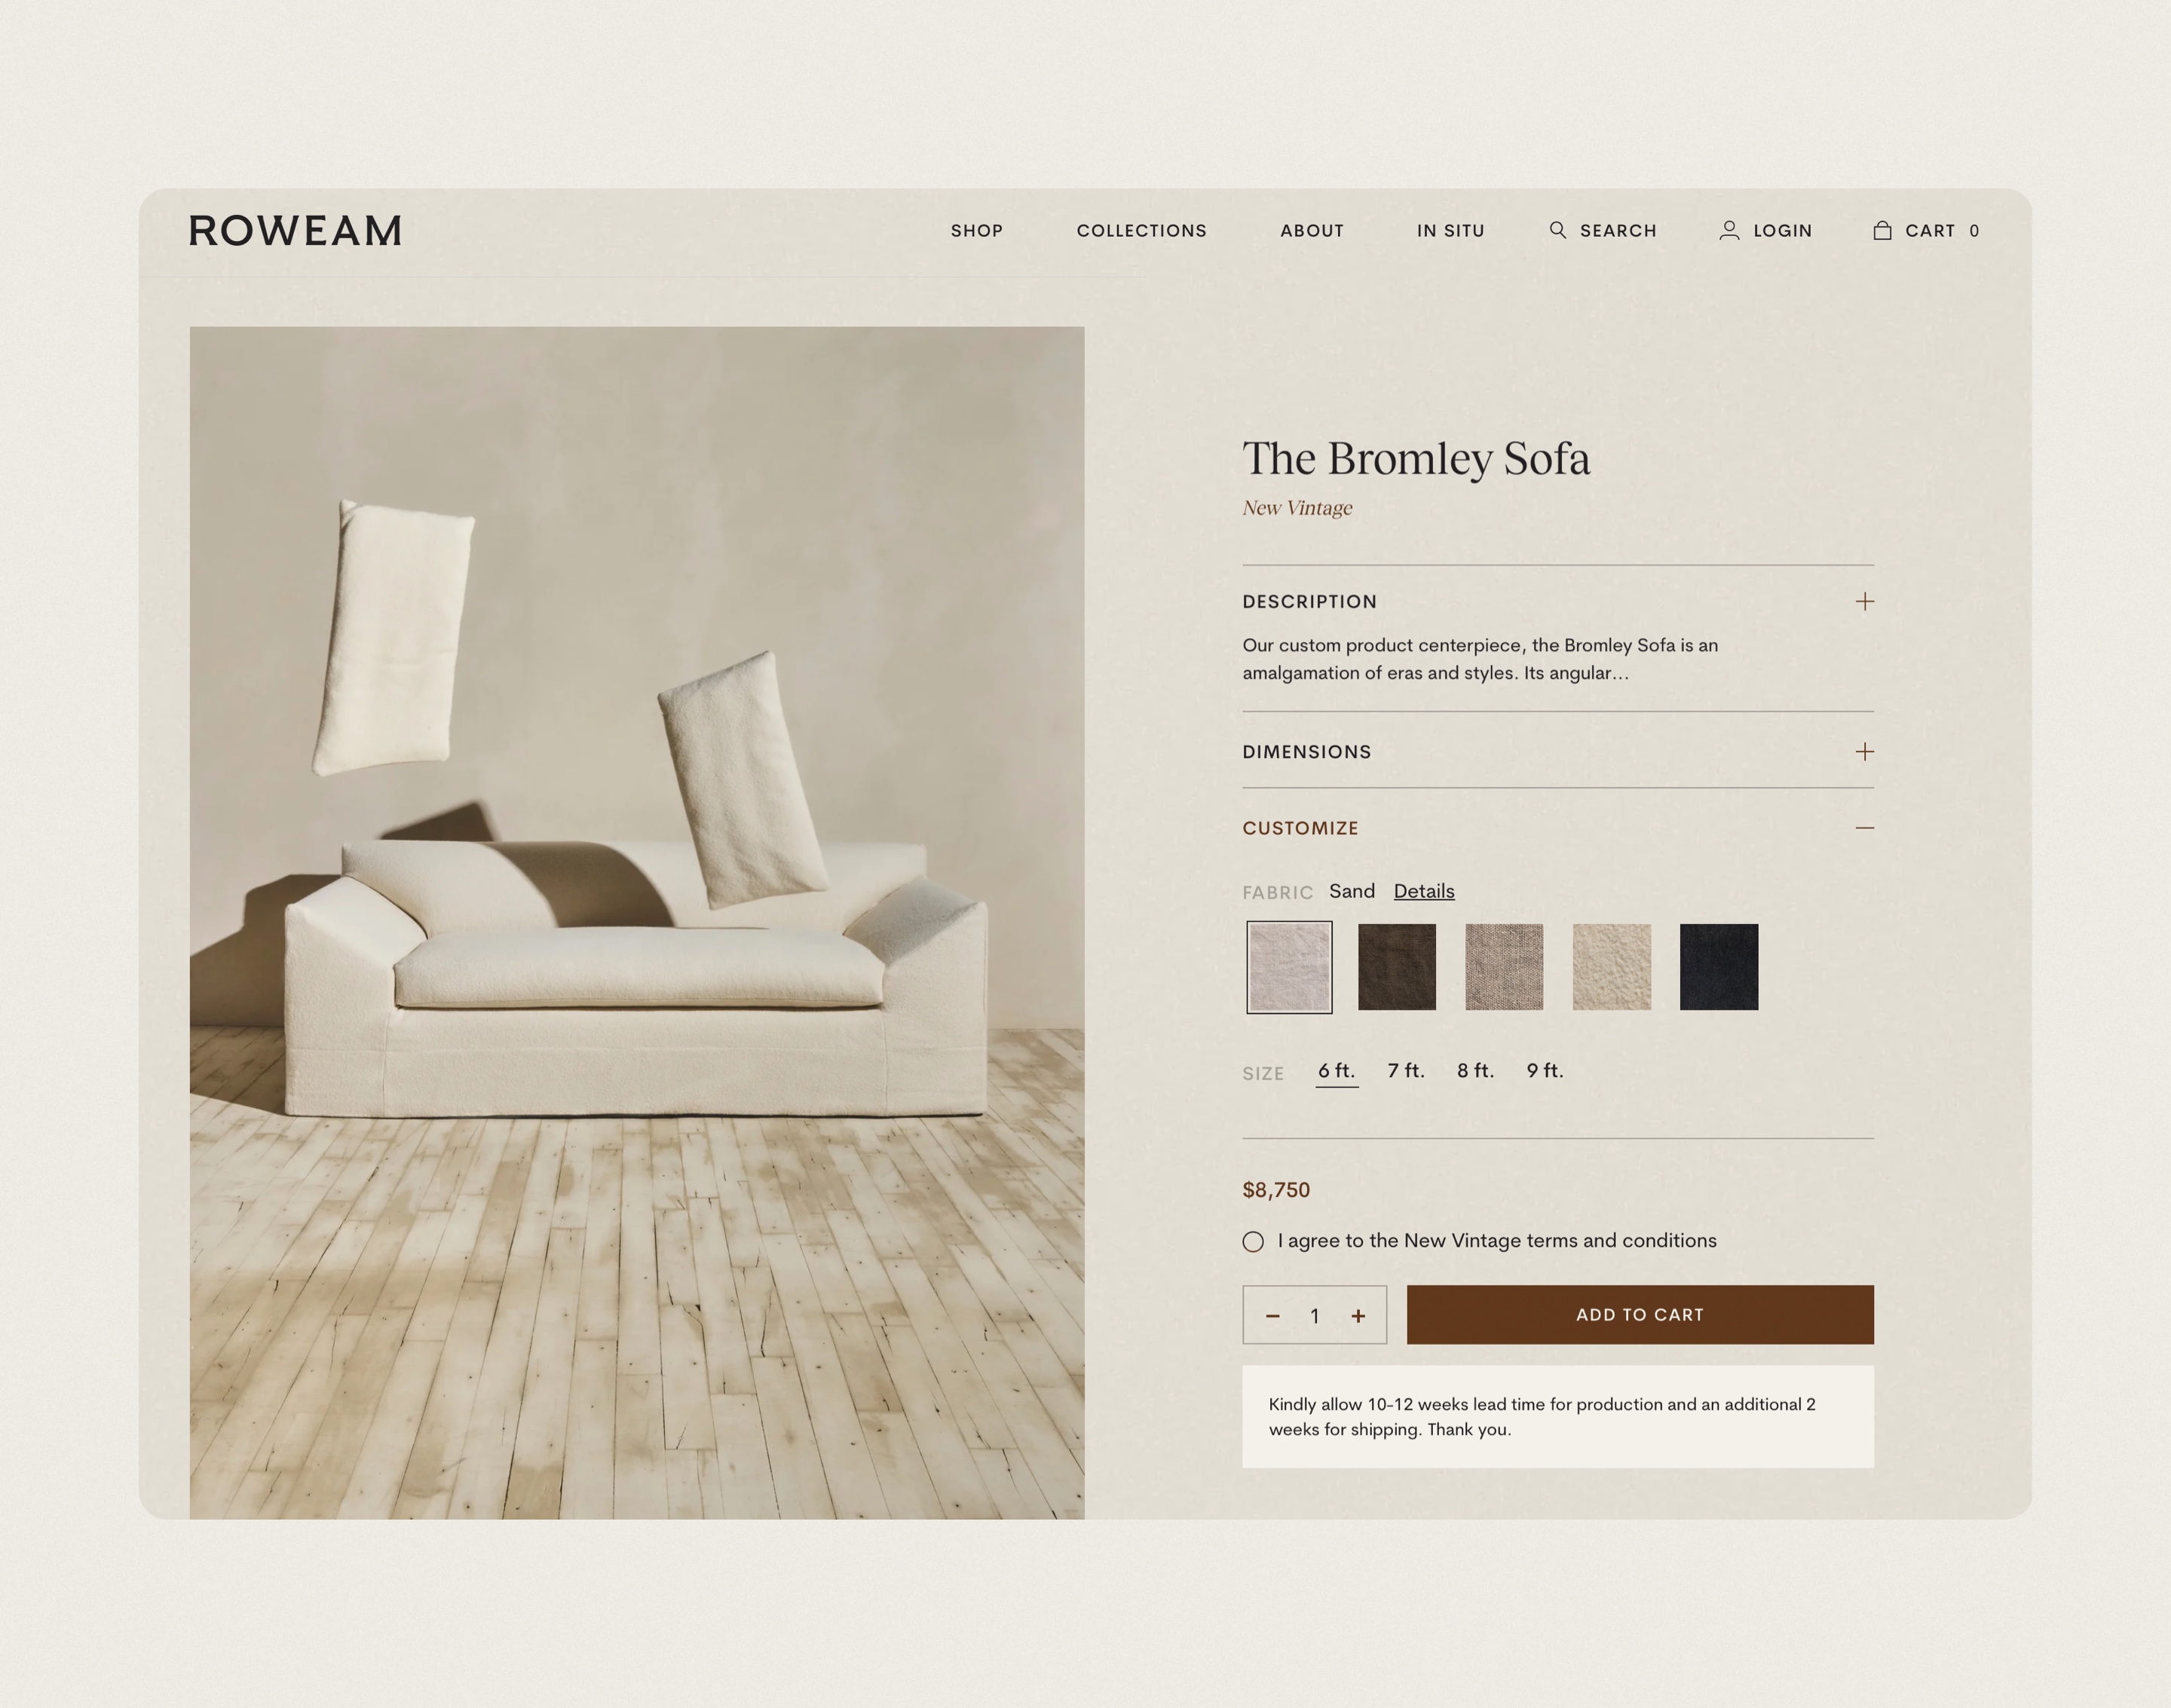Pick the dark brown fabric swatch

coord(1396,967)
